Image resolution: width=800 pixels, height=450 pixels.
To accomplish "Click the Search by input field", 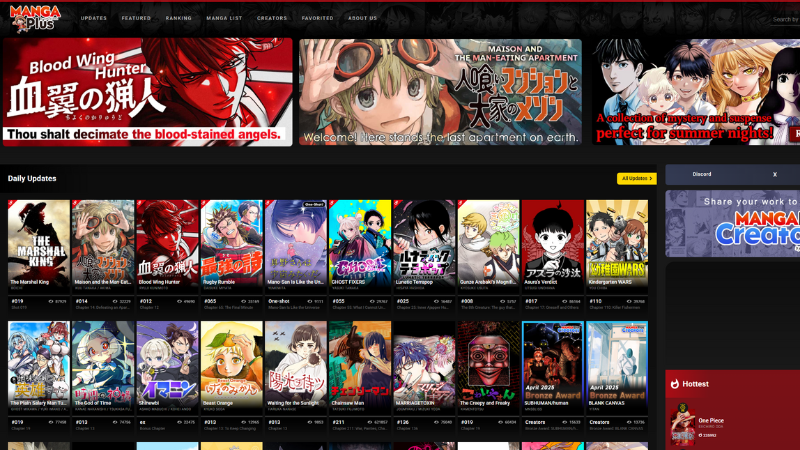I will (785, 19).
